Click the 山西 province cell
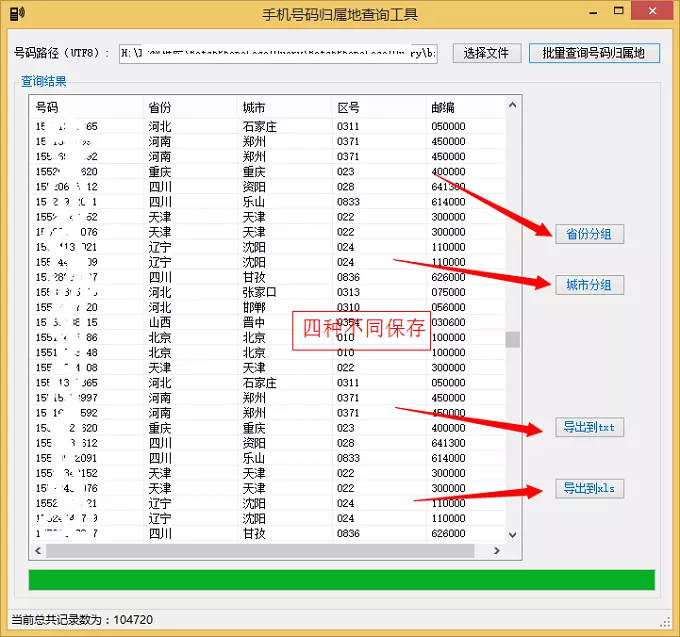The width and height of the screenshot is (680, 637). (x=160, y=323)
